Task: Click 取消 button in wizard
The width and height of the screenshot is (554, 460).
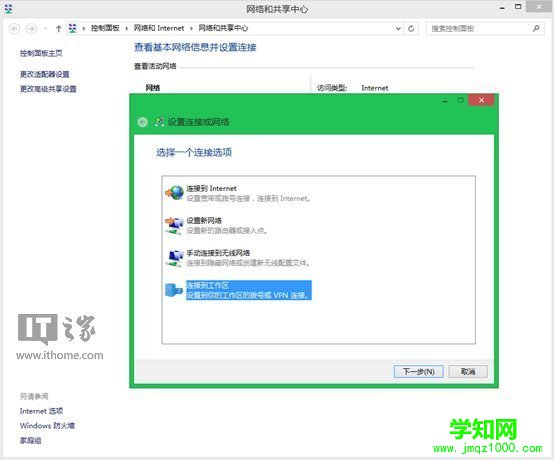Action: tap(468, 372)
